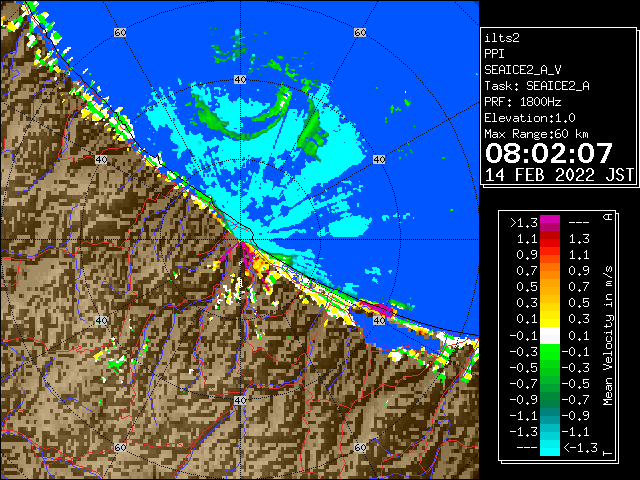Click the 'PRF: 1800Hz' text
The image size is (640, 480).
(x=522, y=102)
